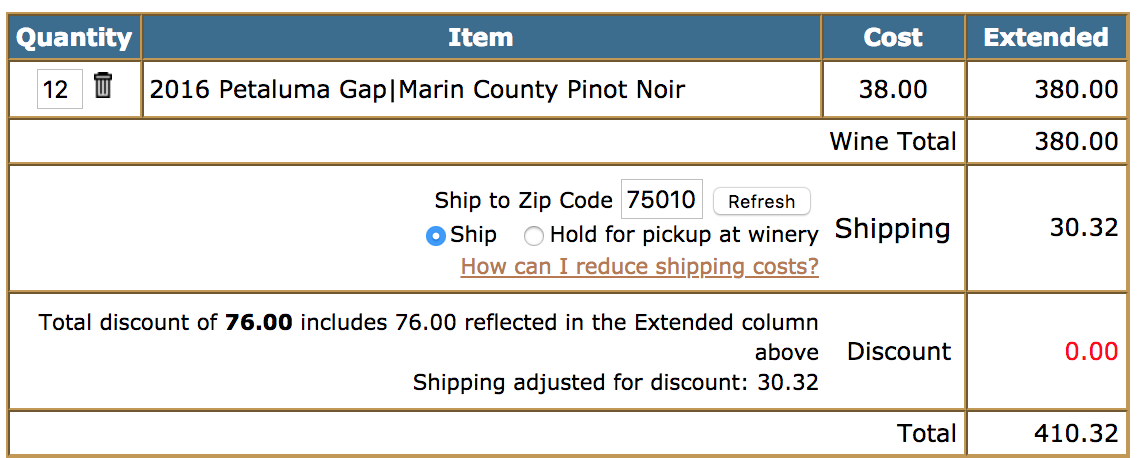The height and width of the screenshot is (458, 1138).
Task: Click the Item column header
Action: [480, 37]
